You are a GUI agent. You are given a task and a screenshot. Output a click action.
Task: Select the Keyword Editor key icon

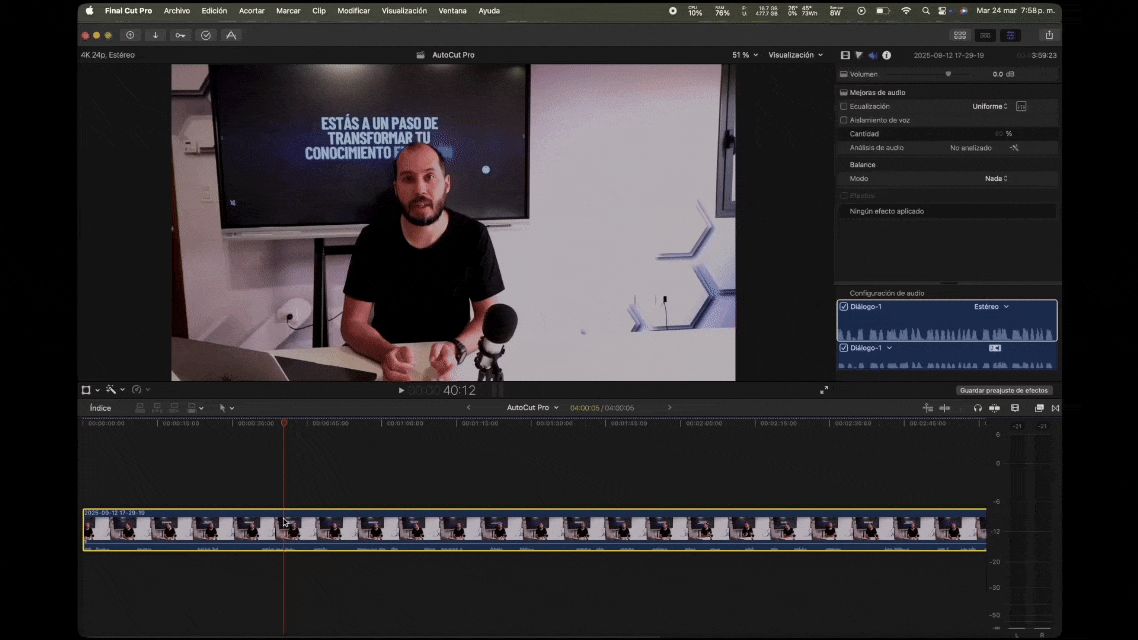coord(179,35)
